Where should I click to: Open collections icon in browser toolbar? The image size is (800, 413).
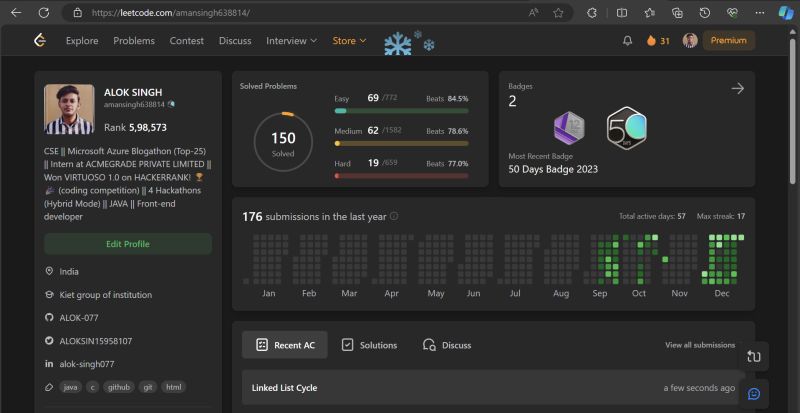pyautogui.click(x=677, y=13)
